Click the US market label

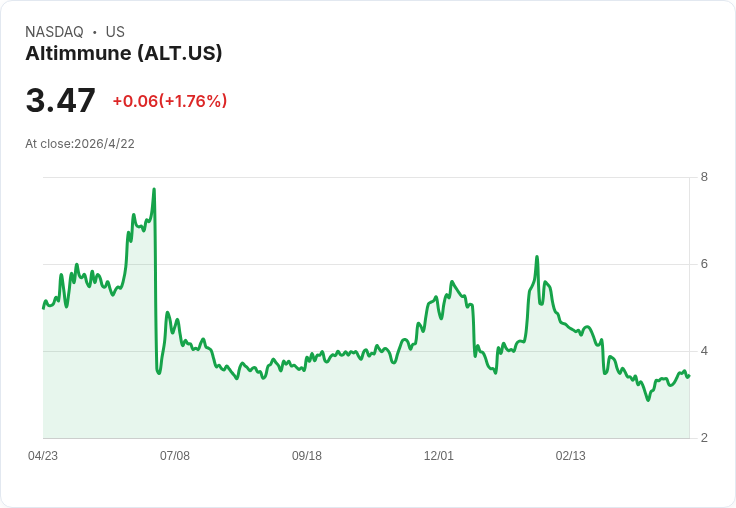pyautogui.click(x=115, y=32)
